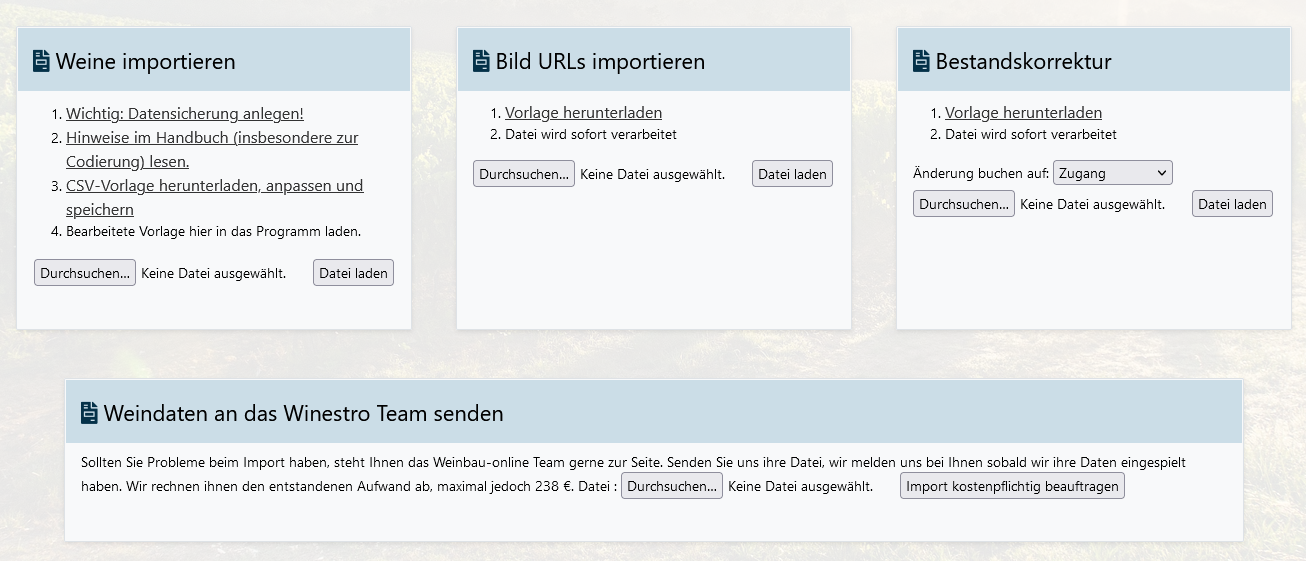This screenshot has width=1306, height=561.
Task: Click Vorlage herunterladen under Bild URLs importieren
Action: (583, 113)
